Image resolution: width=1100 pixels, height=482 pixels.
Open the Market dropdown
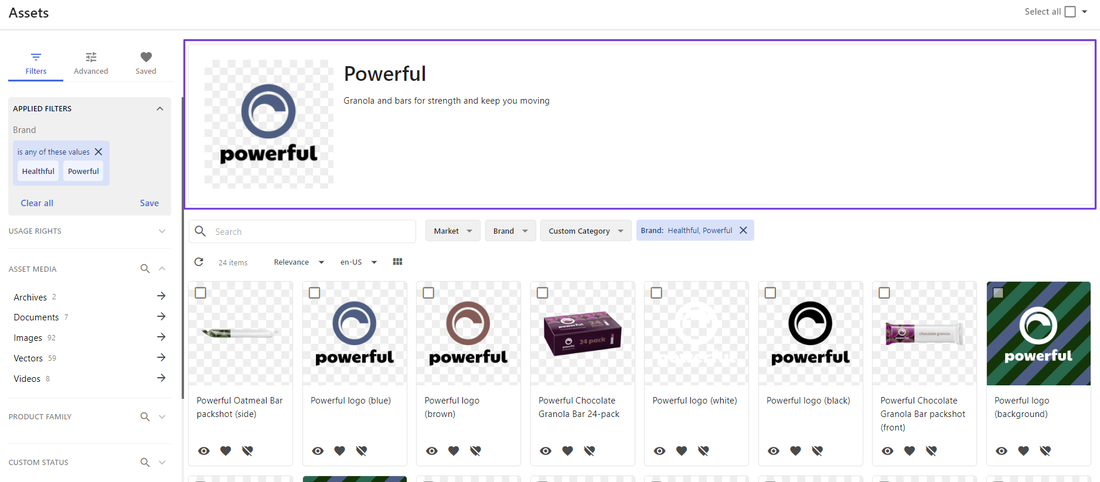pos(452,231)
